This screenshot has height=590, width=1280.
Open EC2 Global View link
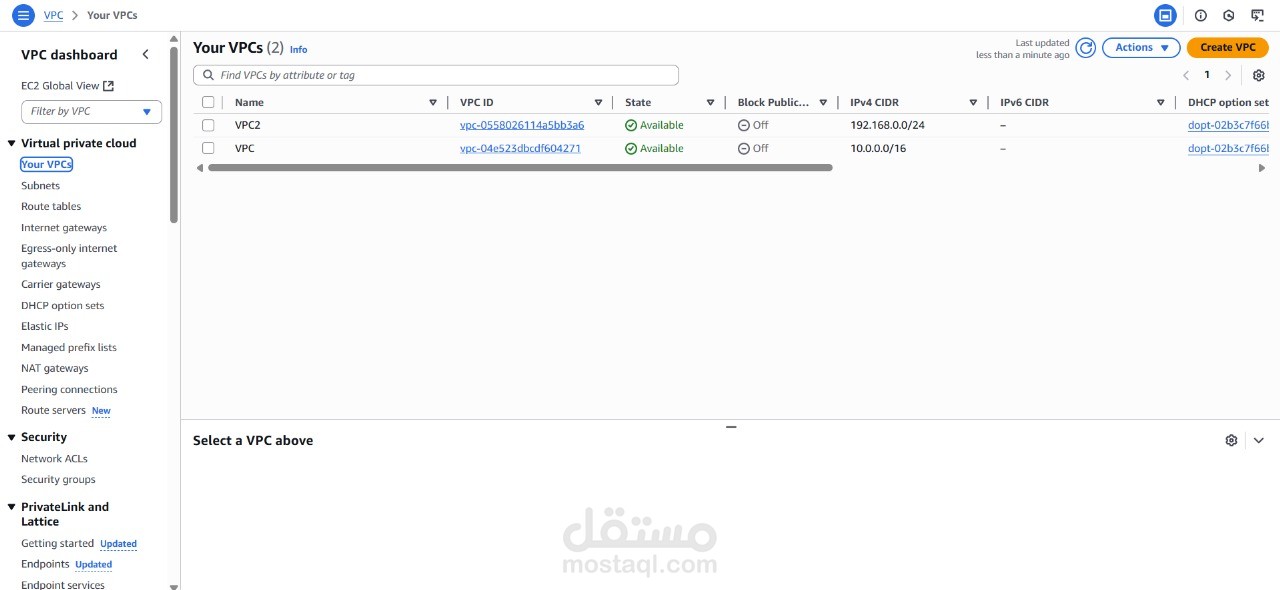(x=67, y=86)
